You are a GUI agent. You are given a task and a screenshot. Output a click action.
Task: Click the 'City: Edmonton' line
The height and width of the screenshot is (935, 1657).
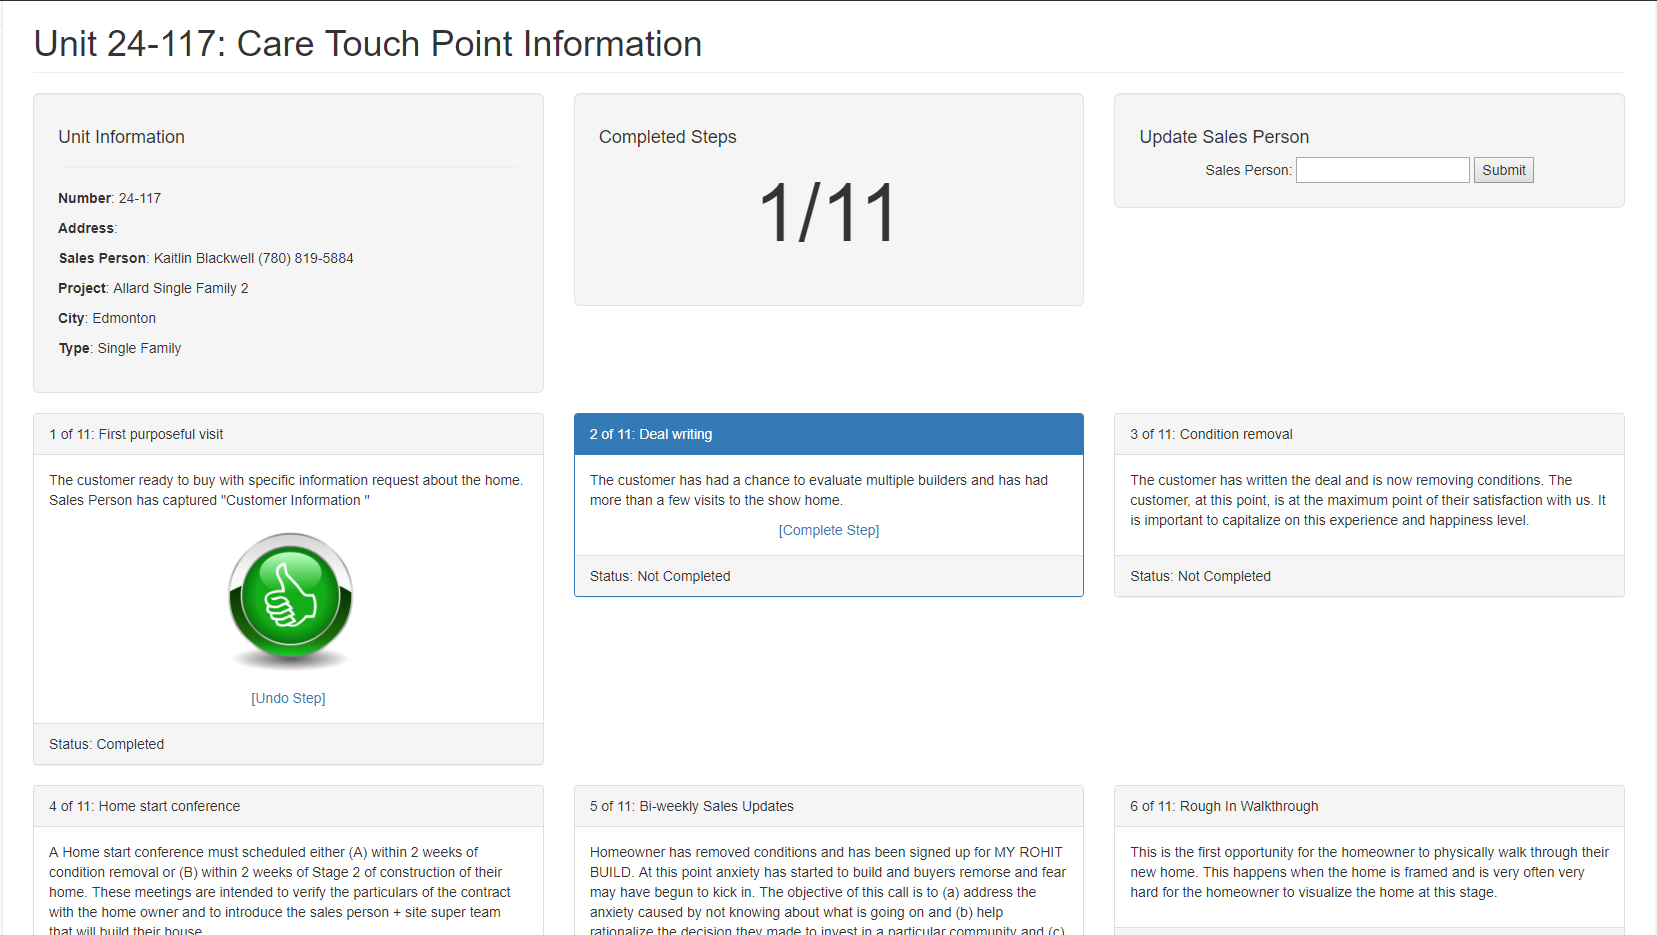[x=107, y=318]
